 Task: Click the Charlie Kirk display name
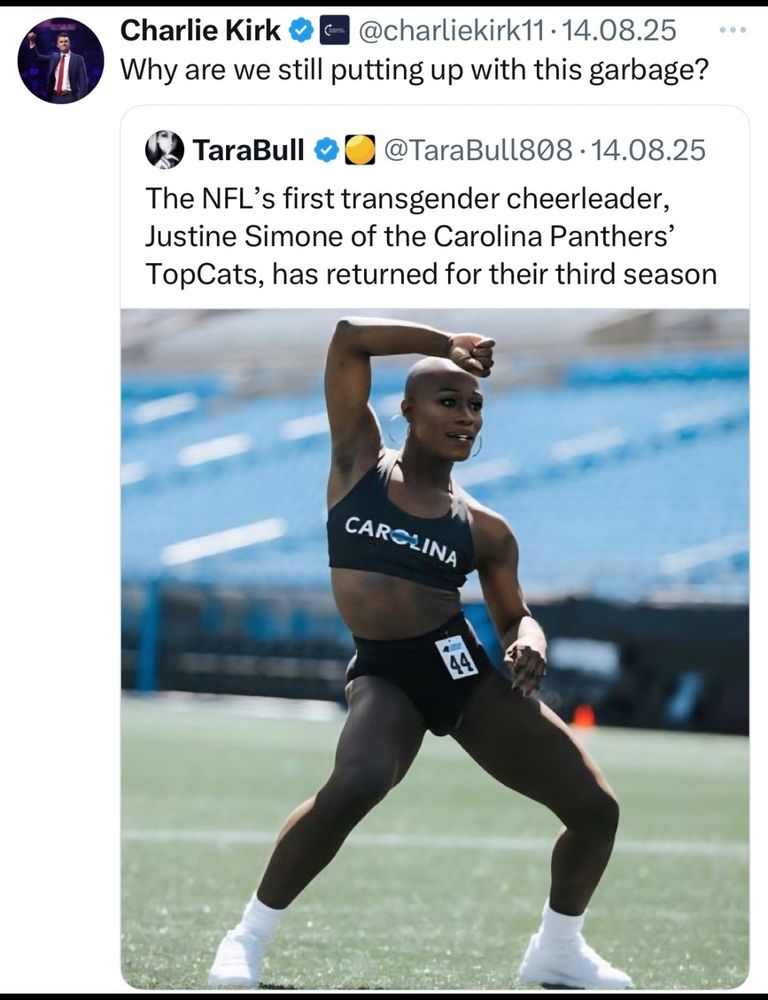199,29
